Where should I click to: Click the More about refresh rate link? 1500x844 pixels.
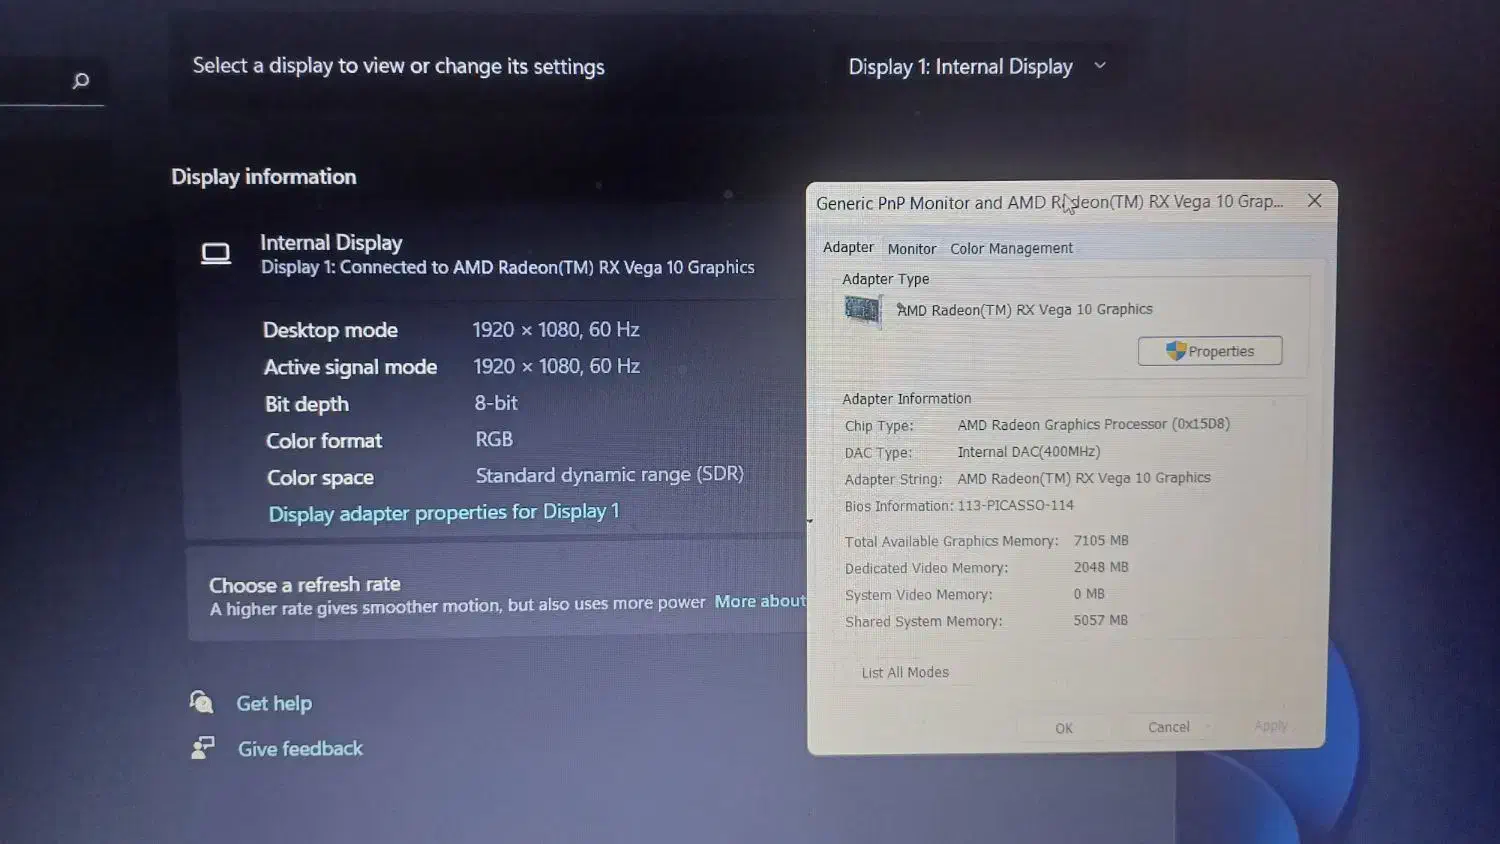click(x=760, y=601)
